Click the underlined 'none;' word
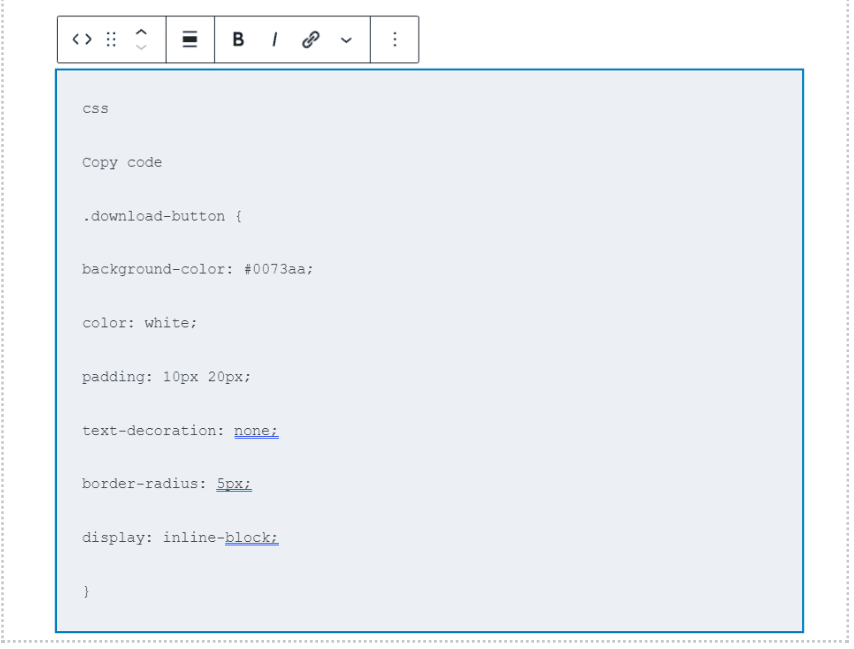Screen dimensions: 854x649 coord(256,431)
